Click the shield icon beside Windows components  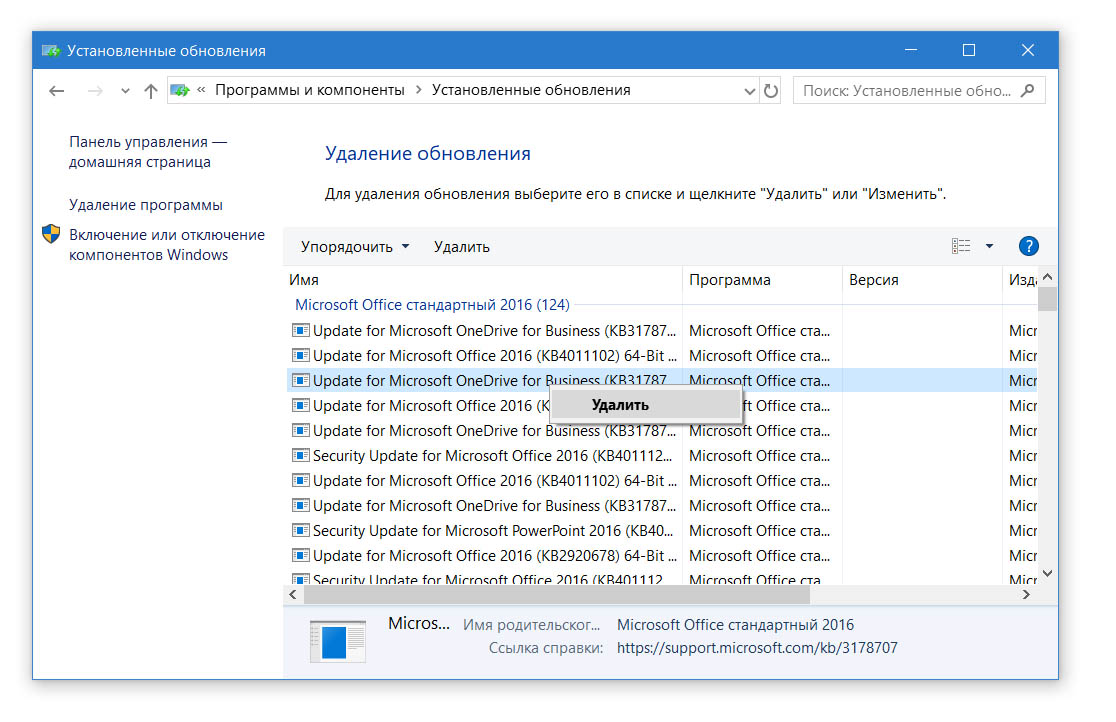51,234
